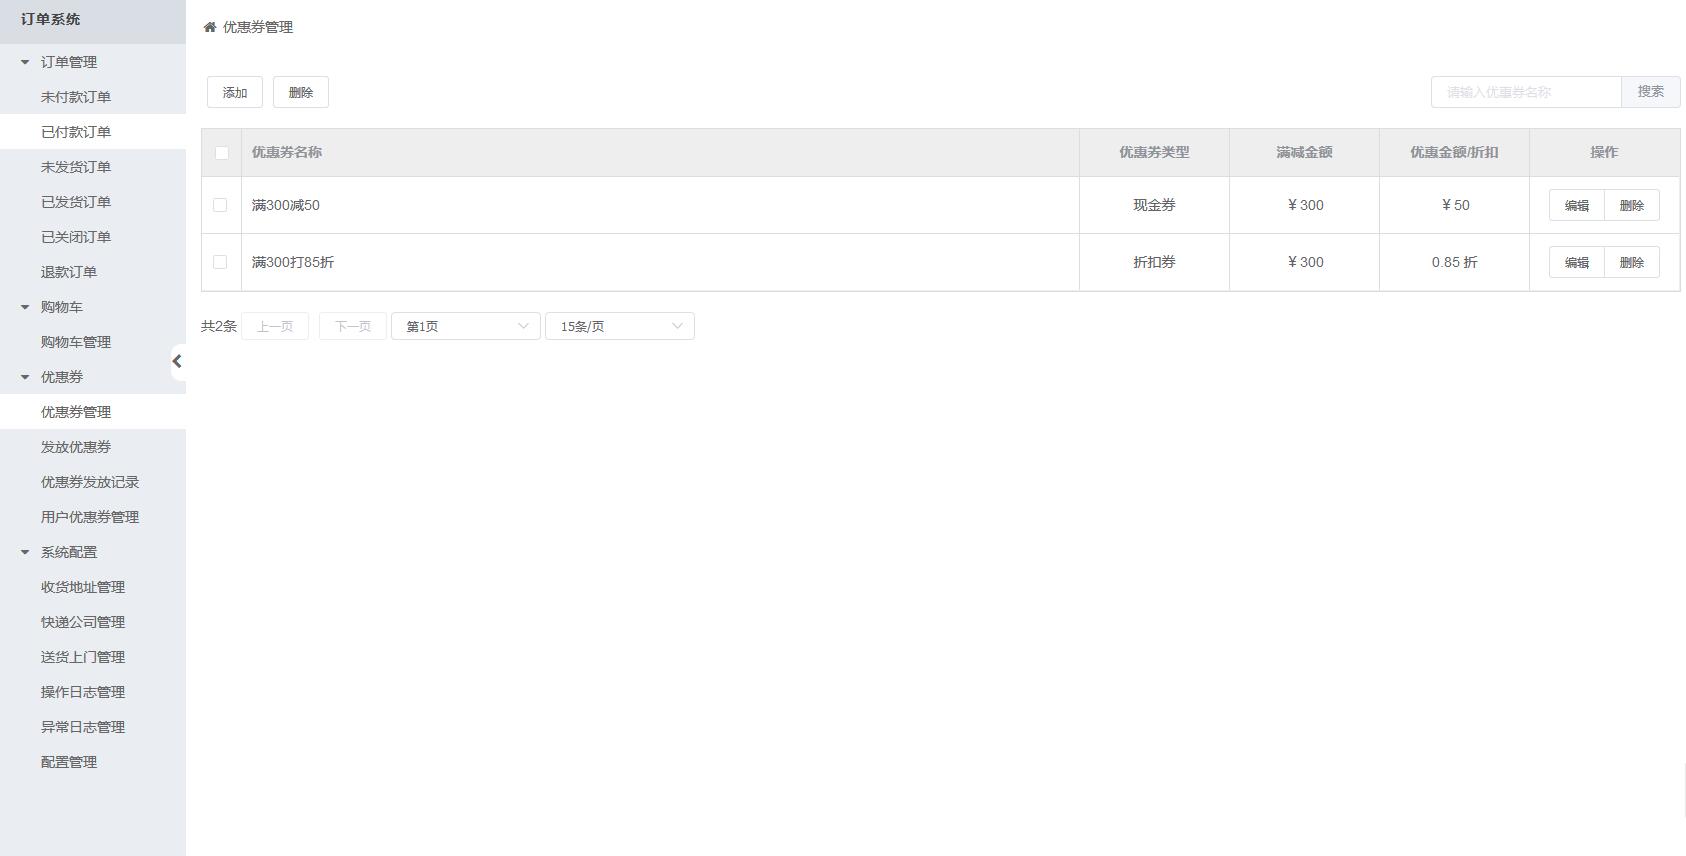Focus the coupon name search field
This screenshot has width=1686, height=856.
(1526, 92)
